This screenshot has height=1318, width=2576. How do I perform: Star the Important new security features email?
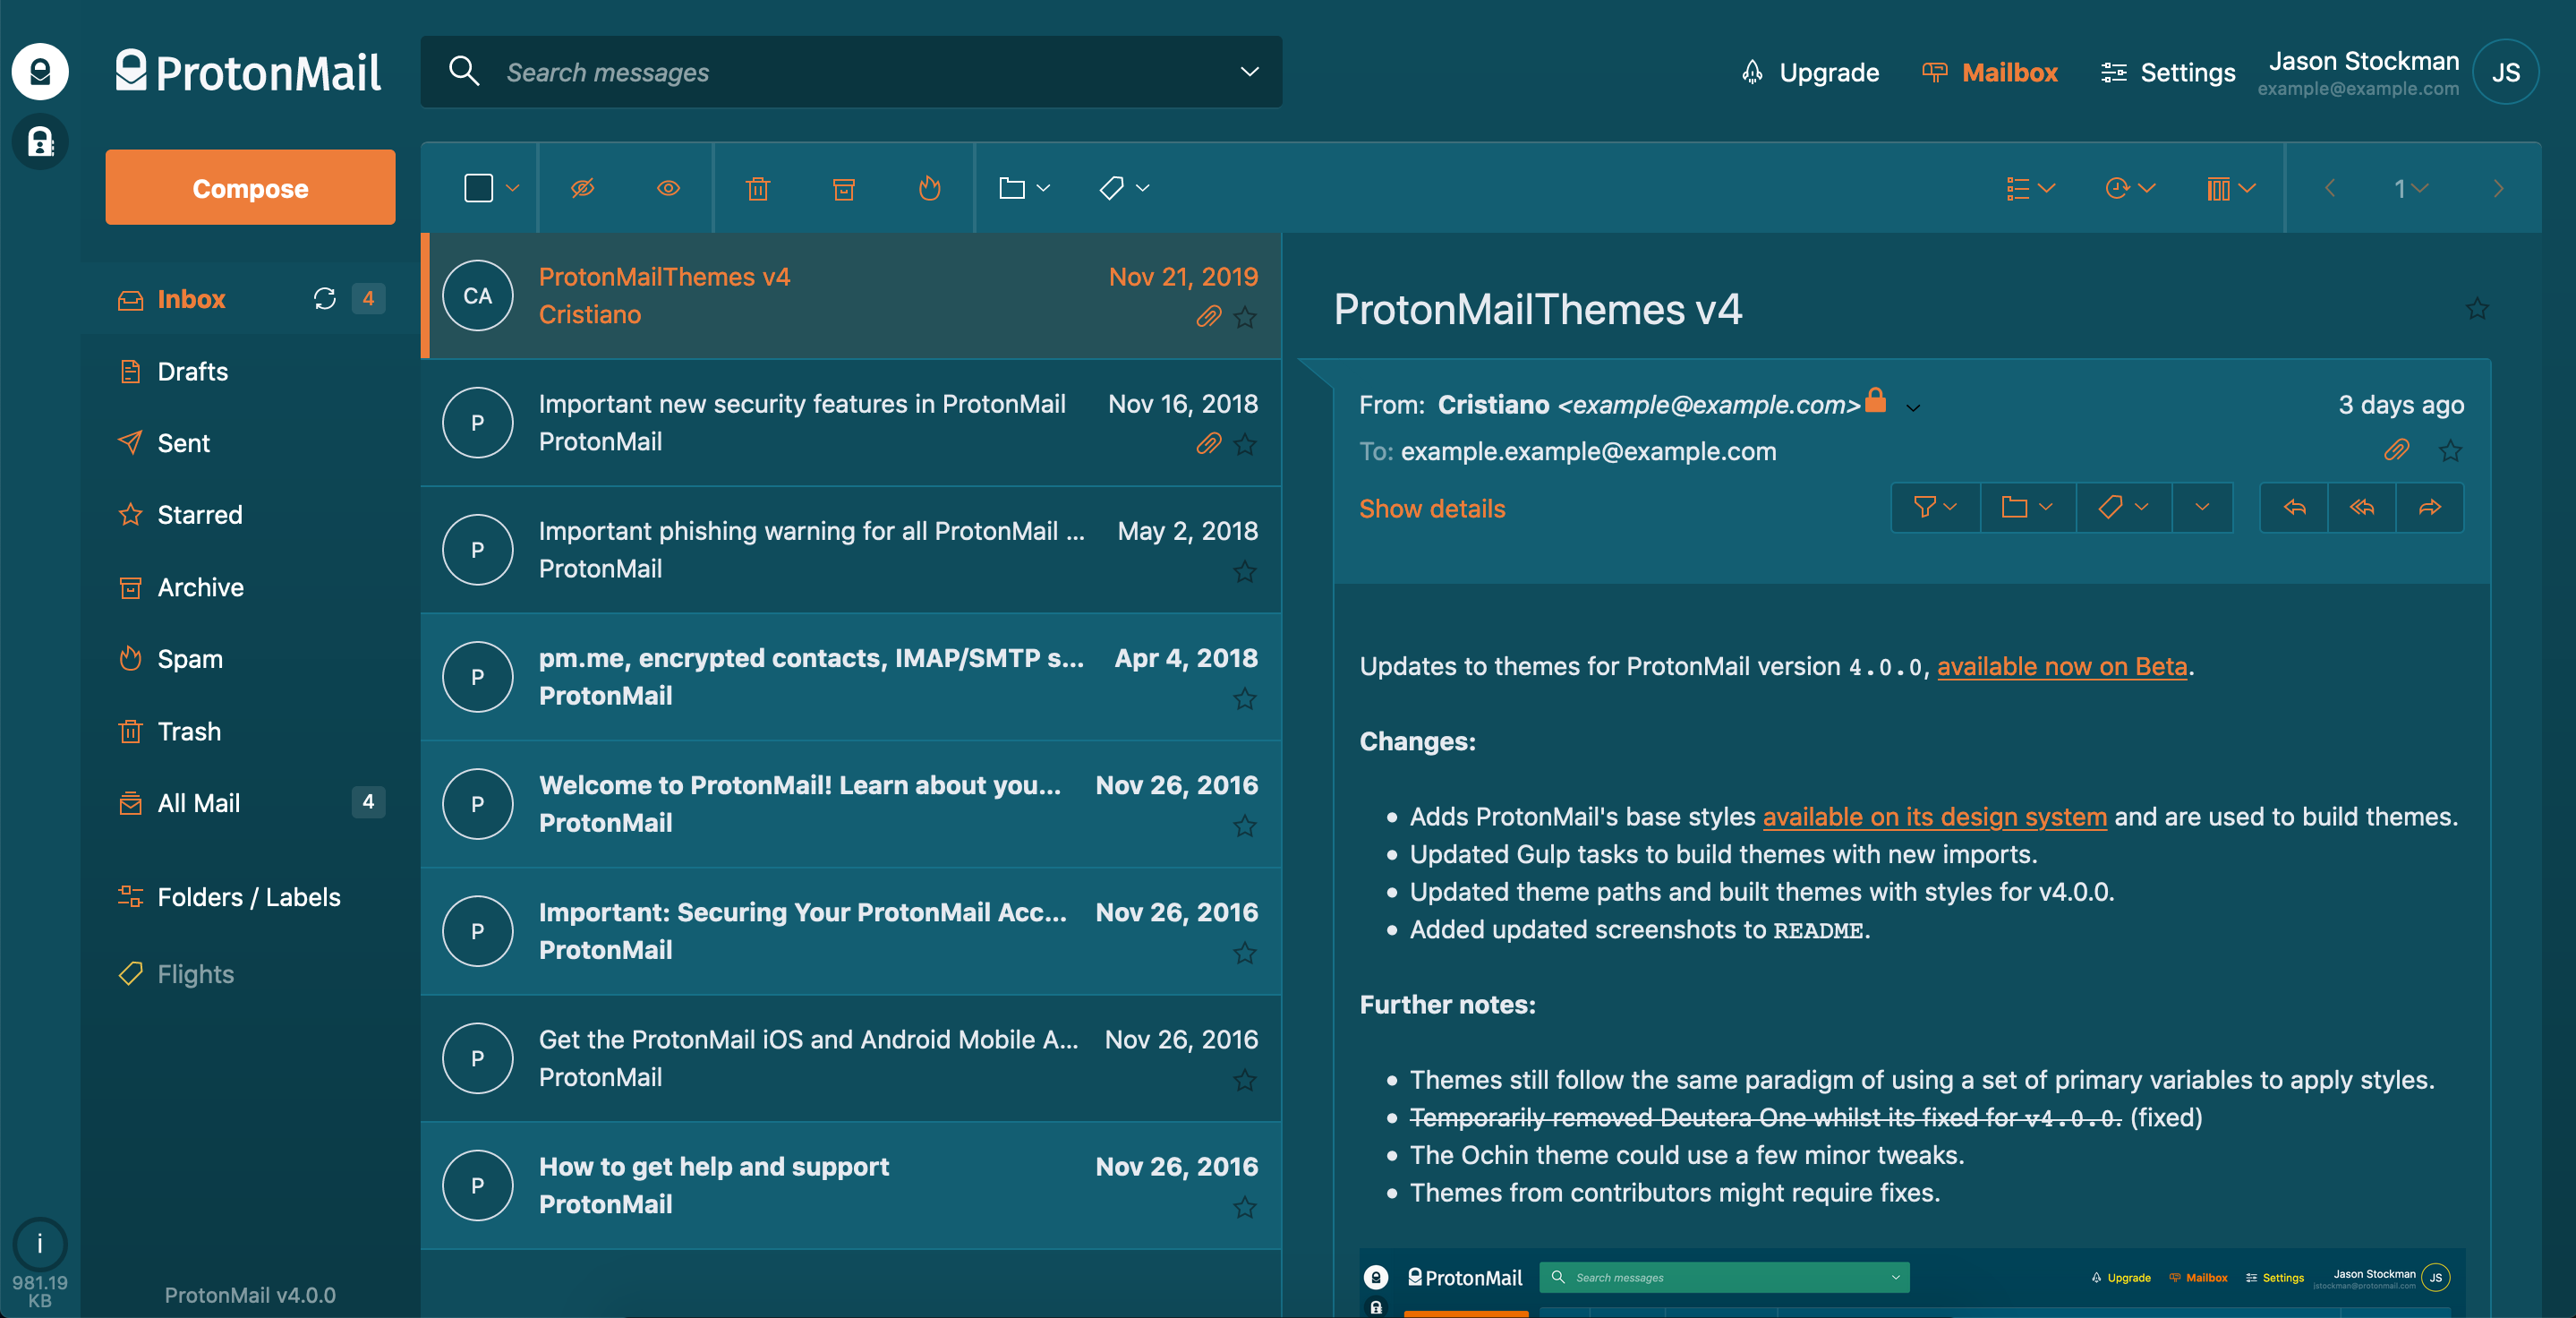tap(1245, 444)
